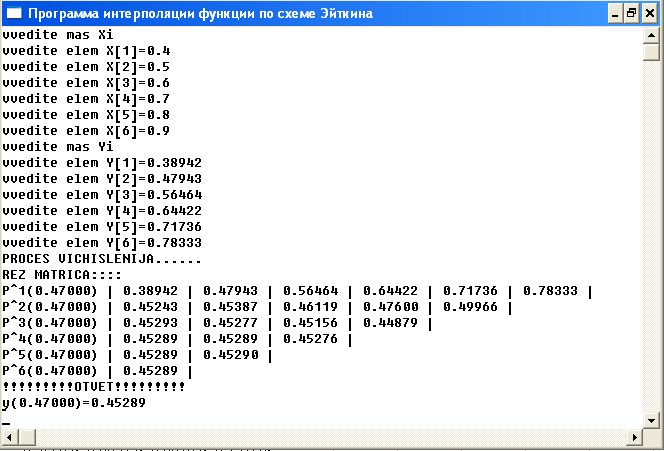
Task: Click value 0.46119 in the P^2 row
Action: point(310,307)
